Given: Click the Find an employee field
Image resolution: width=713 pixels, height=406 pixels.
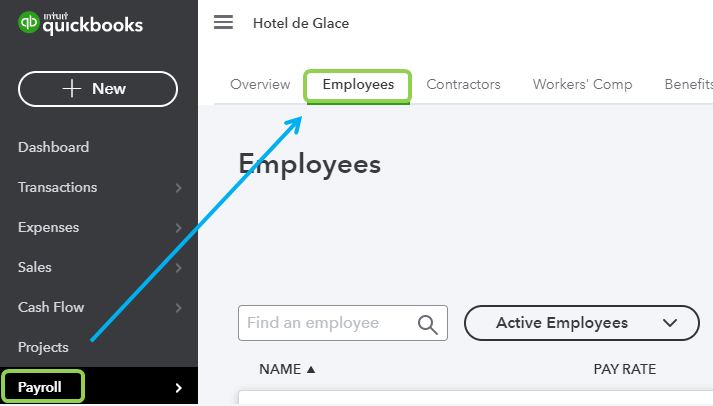Looking at the screenshot, I should tap(343, 323).
